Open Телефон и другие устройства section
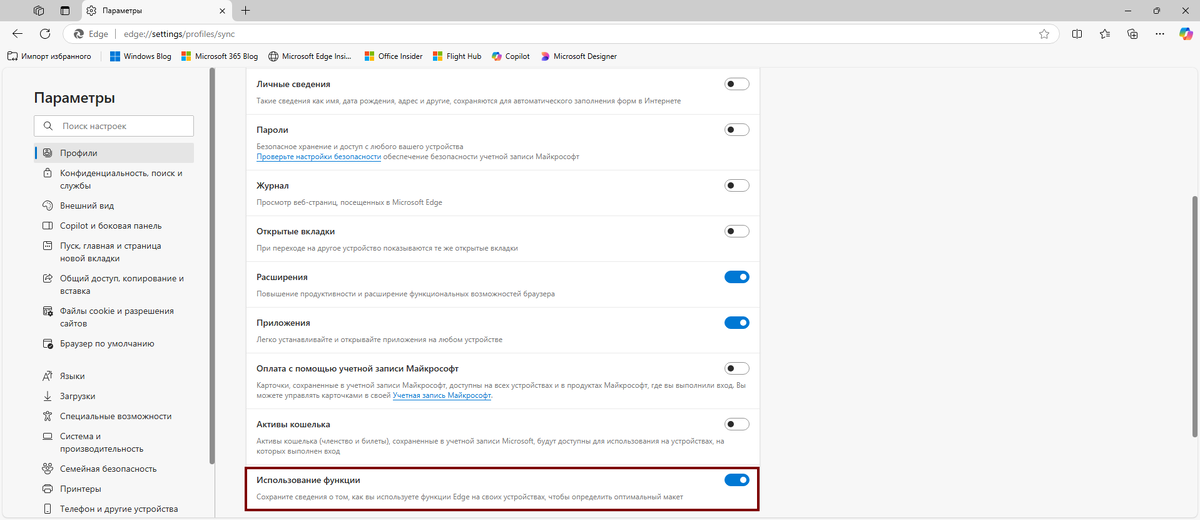Image resolution: width=1200 pixels, height=520 pixels. click(x=114, y=509)
